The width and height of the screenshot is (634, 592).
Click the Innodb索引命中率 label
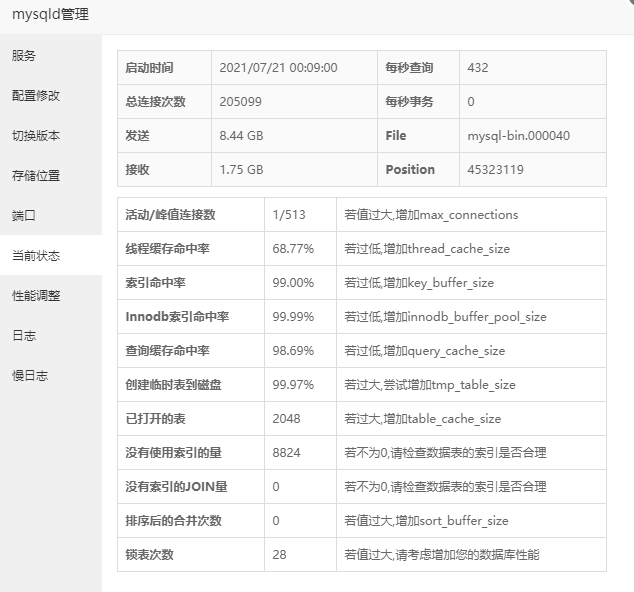[177, 317]
